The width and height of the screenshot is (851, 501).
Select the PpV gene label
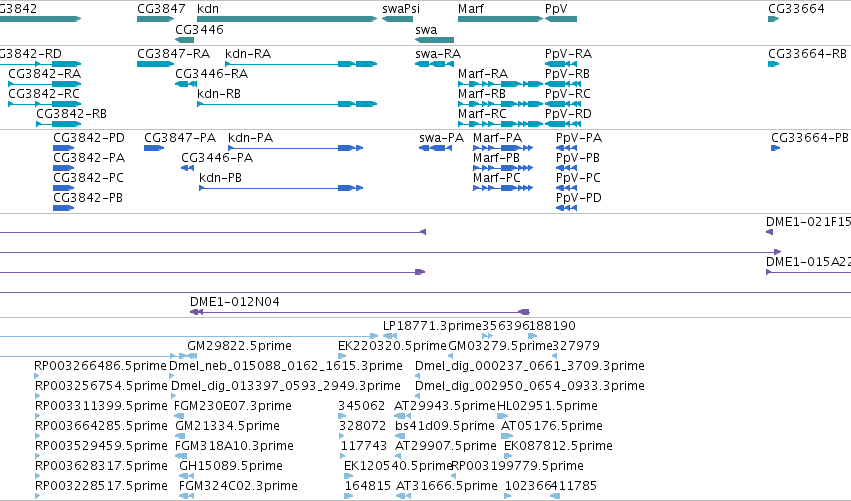(x=556, y=9)
